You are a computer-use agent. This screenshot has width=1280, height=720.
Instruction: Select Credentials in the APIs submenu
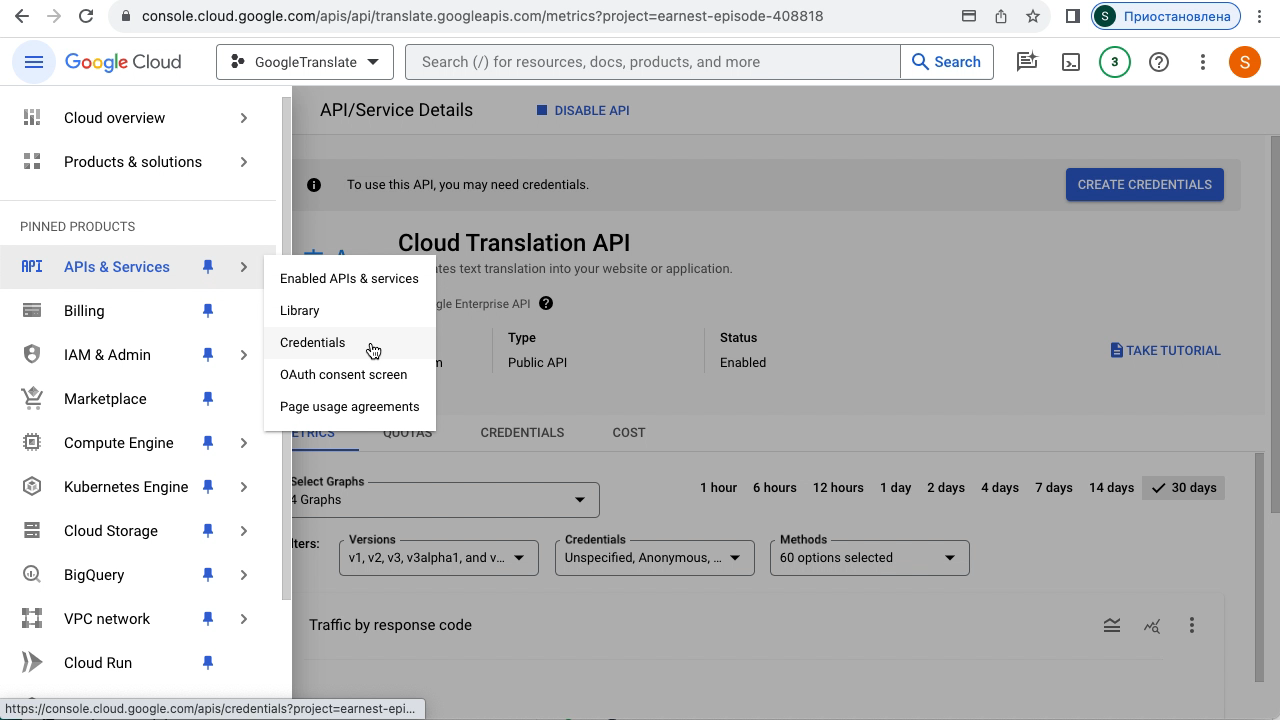tap(313, 343)
